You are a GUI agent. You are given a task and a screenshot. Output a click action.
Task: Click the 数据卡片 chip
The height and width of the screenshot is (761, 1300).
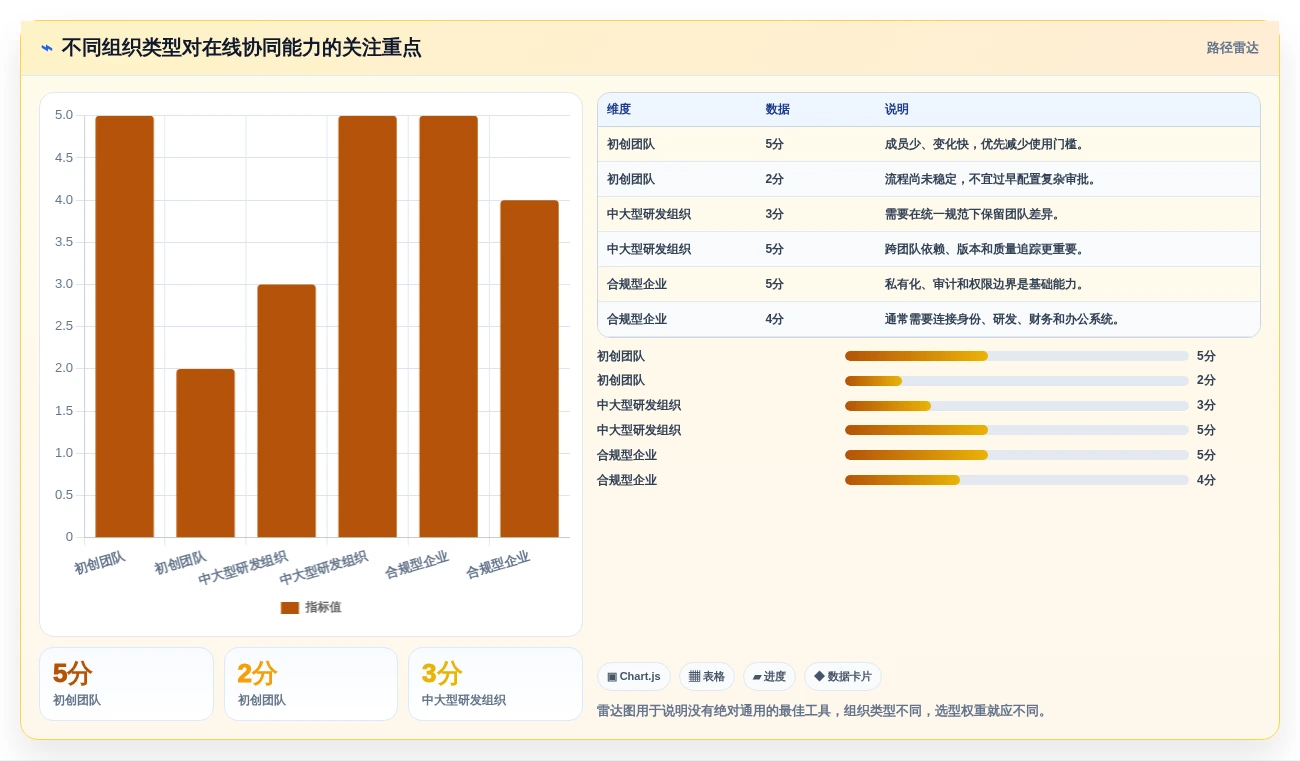coord(842,677)
